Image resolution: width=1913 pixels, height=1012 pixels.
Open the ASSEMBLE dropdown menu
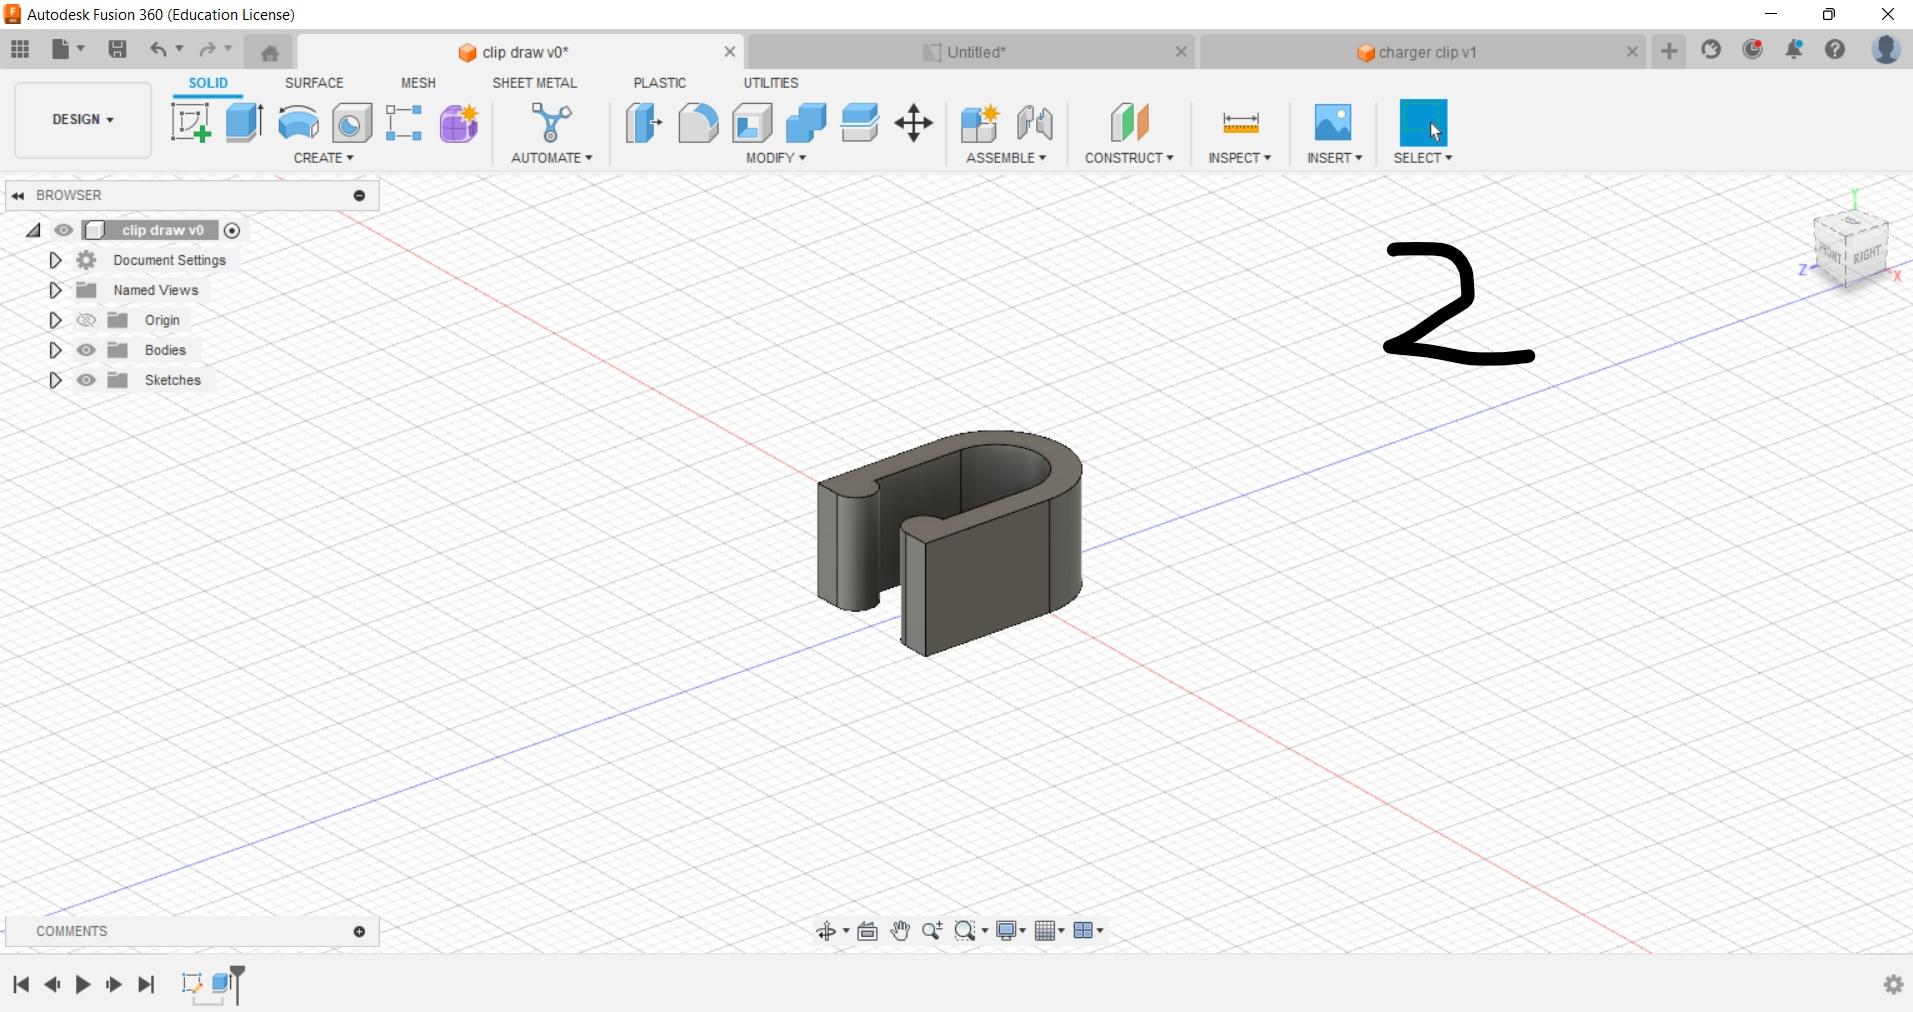pos(1006,158)
